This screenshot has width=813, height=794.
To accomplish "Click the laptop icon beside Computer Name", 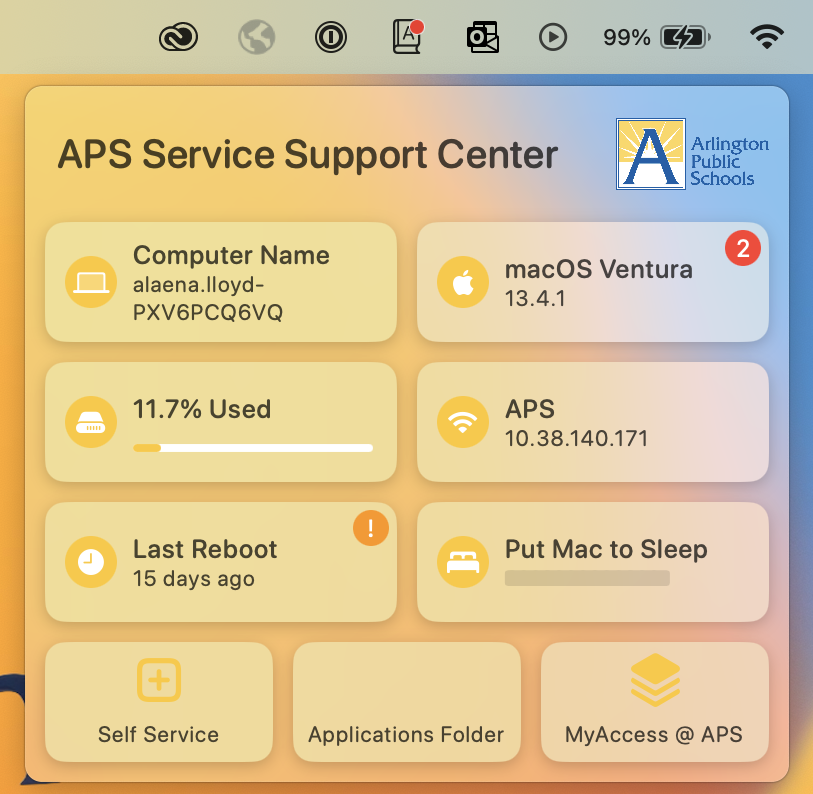I will tap(91, 282).
